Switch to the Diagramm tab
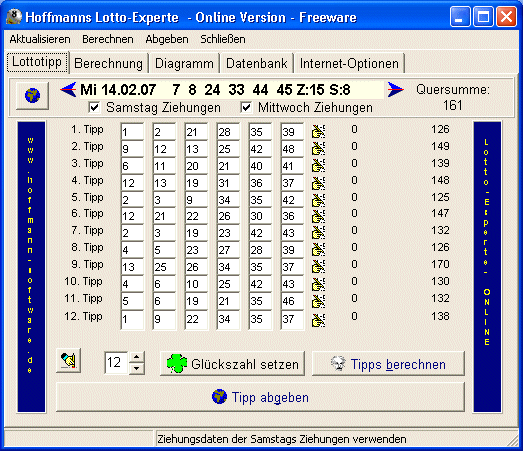Viewport: 523px width, 451px height. pyautogui.click(x=184, y=63)
